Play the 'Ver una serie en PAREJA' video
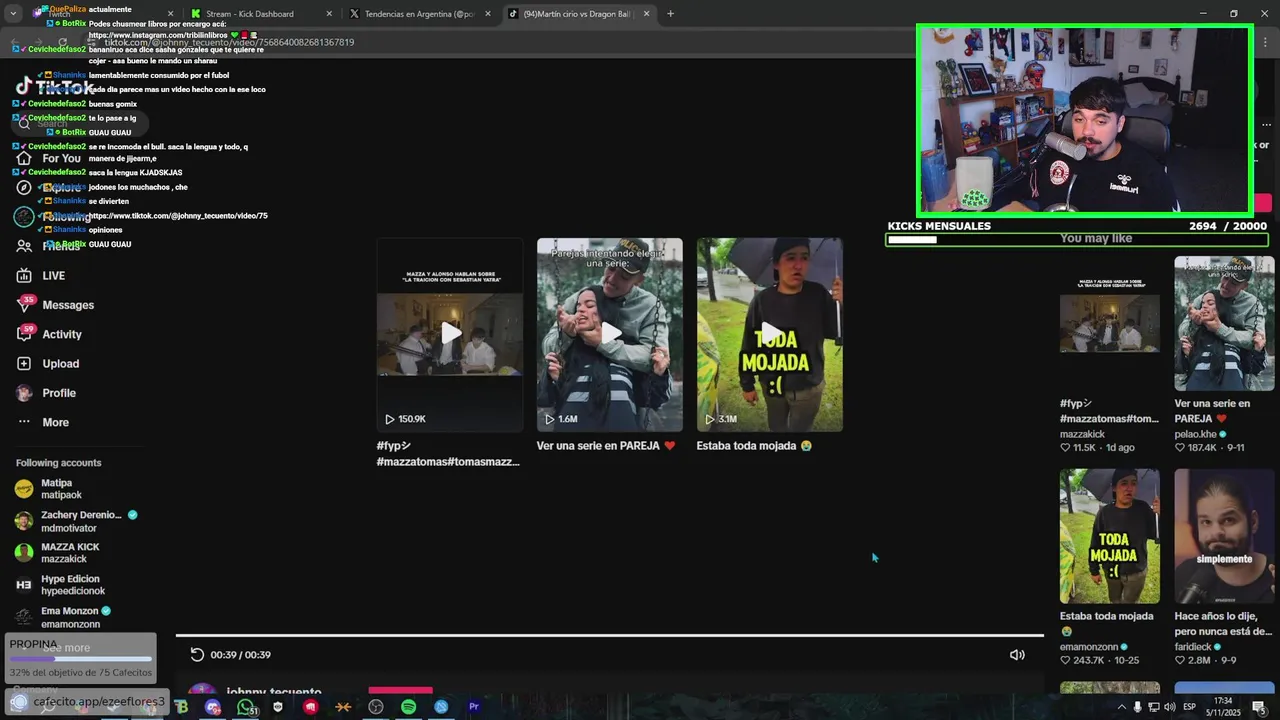 [610, 334]
